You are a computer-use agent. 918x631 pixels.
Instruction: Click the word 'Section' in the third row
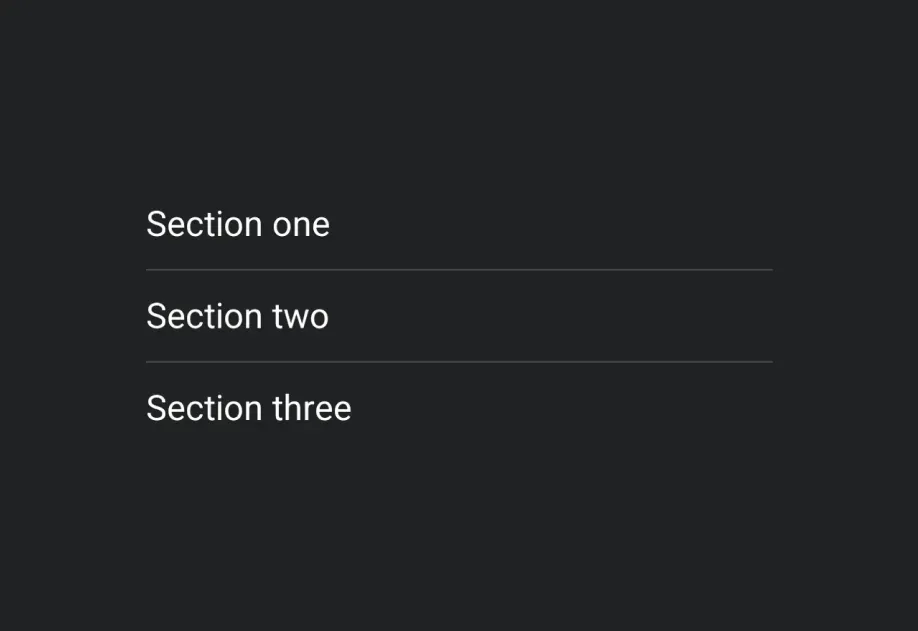pyautogui.click(x=204, y=408)
